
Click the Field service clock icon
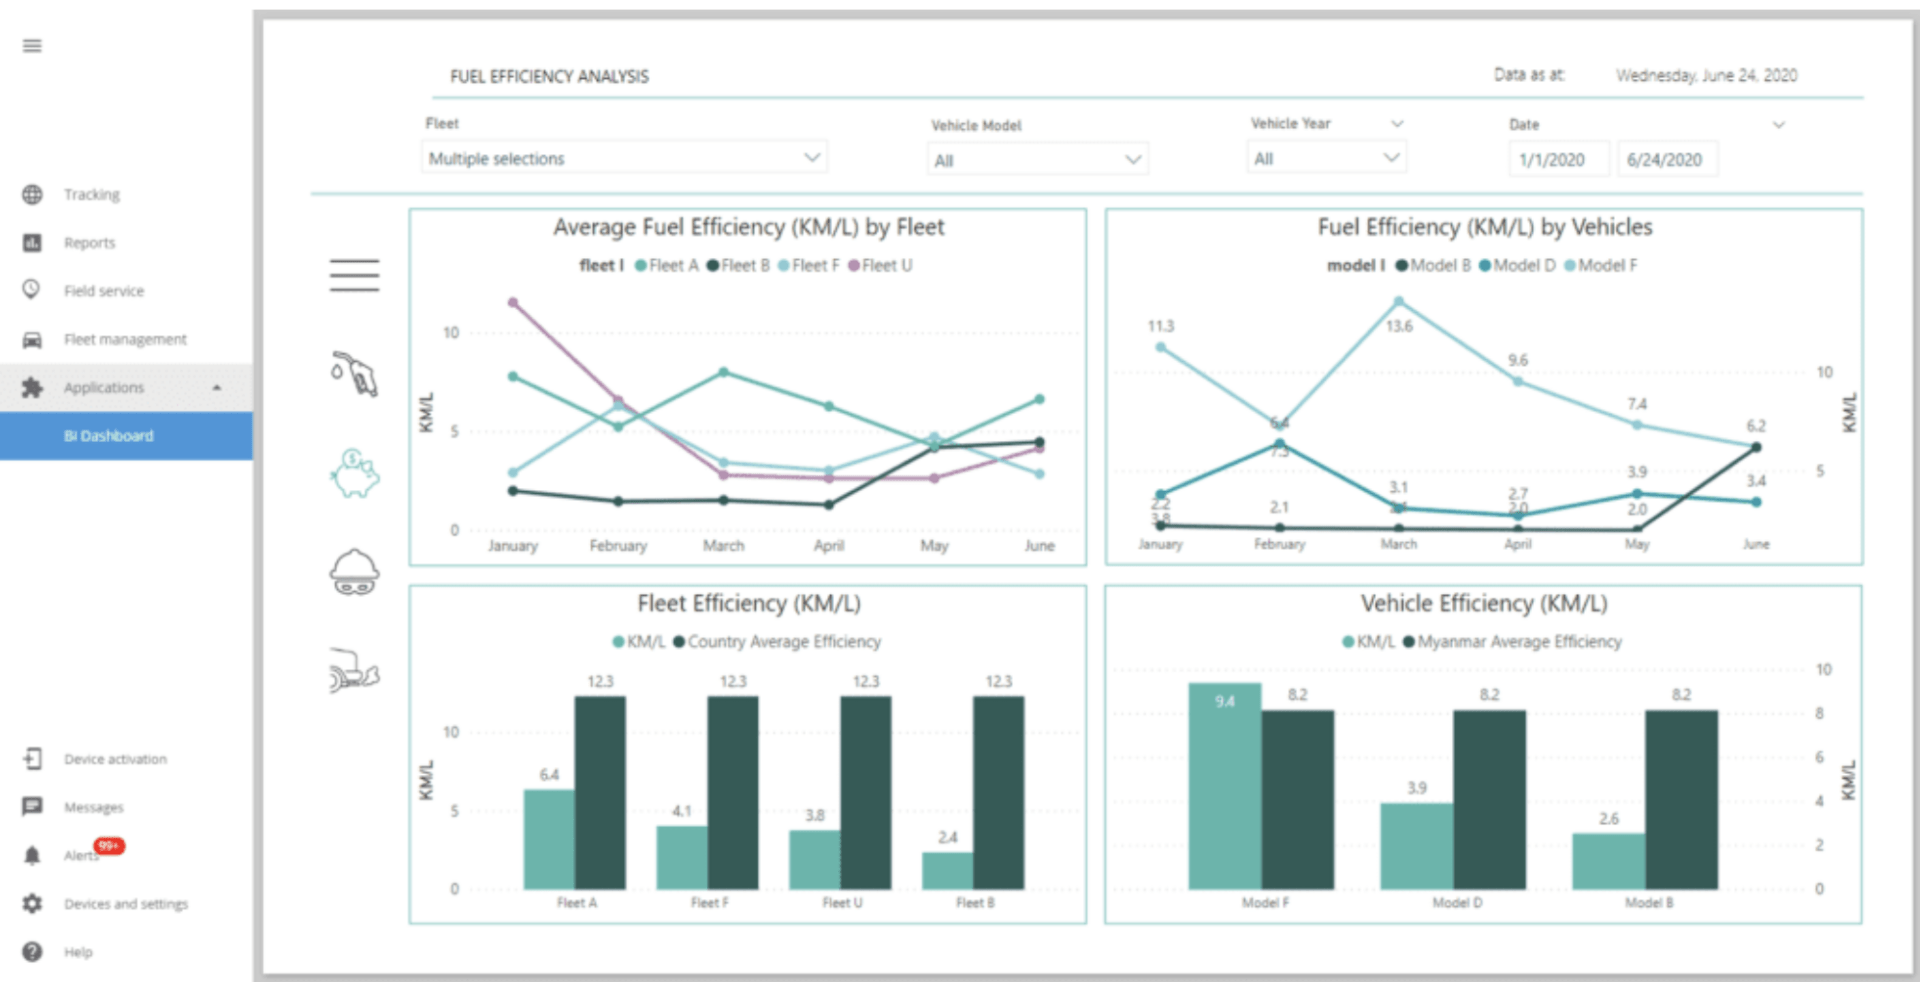(x=32, y=290)
